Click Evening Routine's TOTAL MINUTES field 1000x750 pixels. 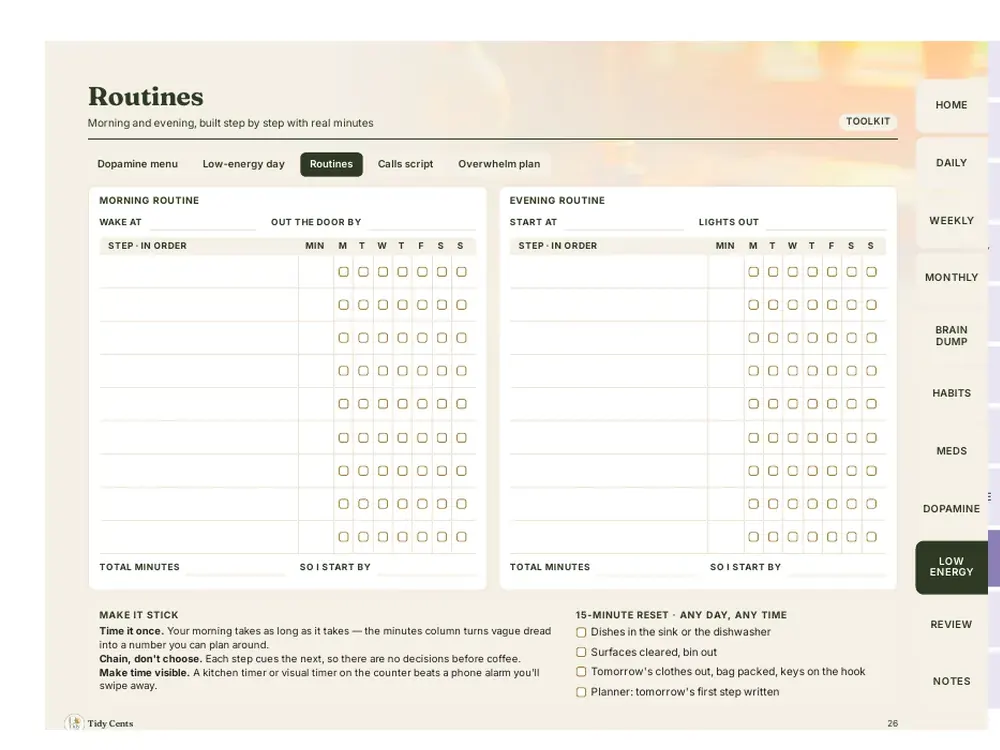[647, 568]
